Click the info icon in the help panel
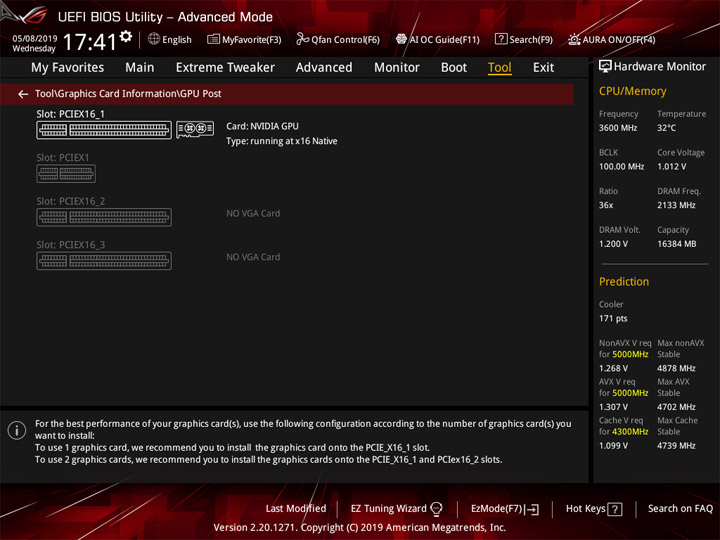This screenshot has height=540, width=720. (x=17, y=430)
